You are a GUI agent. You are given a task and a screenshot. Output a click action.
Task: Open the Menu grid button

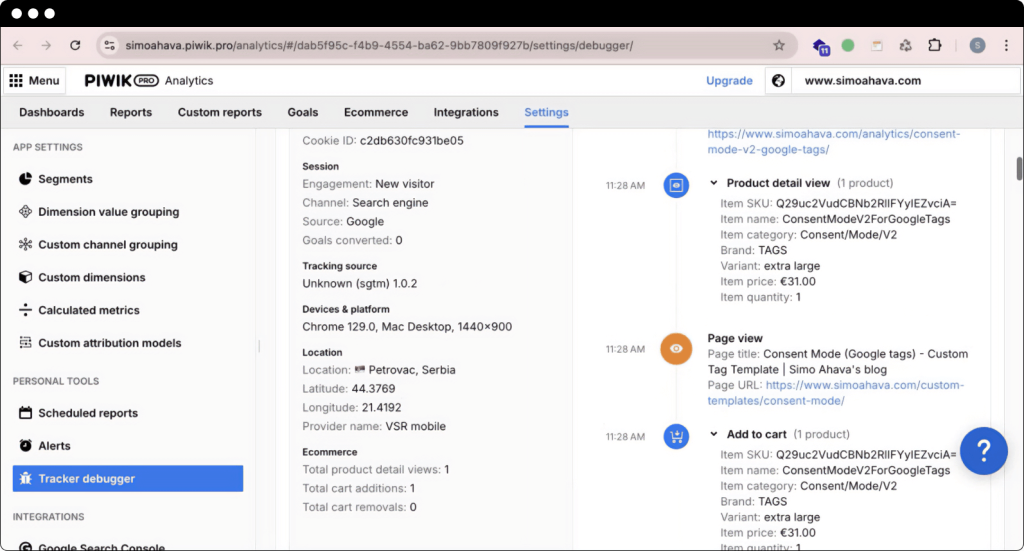click(35, 81)
